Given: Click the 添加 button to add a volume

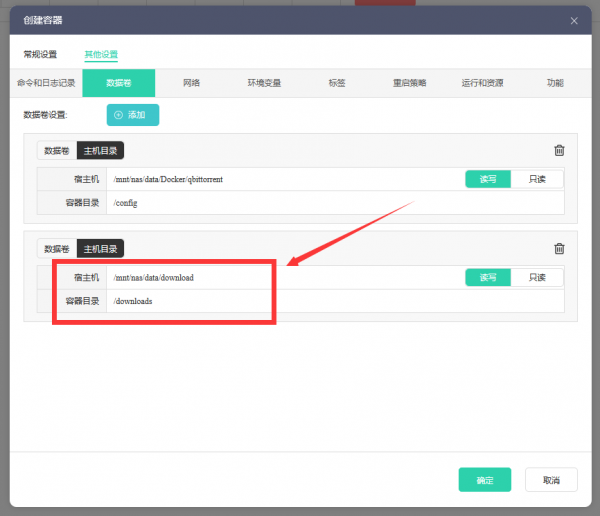Looking at the screenshot, I should (x=132, y=115).
